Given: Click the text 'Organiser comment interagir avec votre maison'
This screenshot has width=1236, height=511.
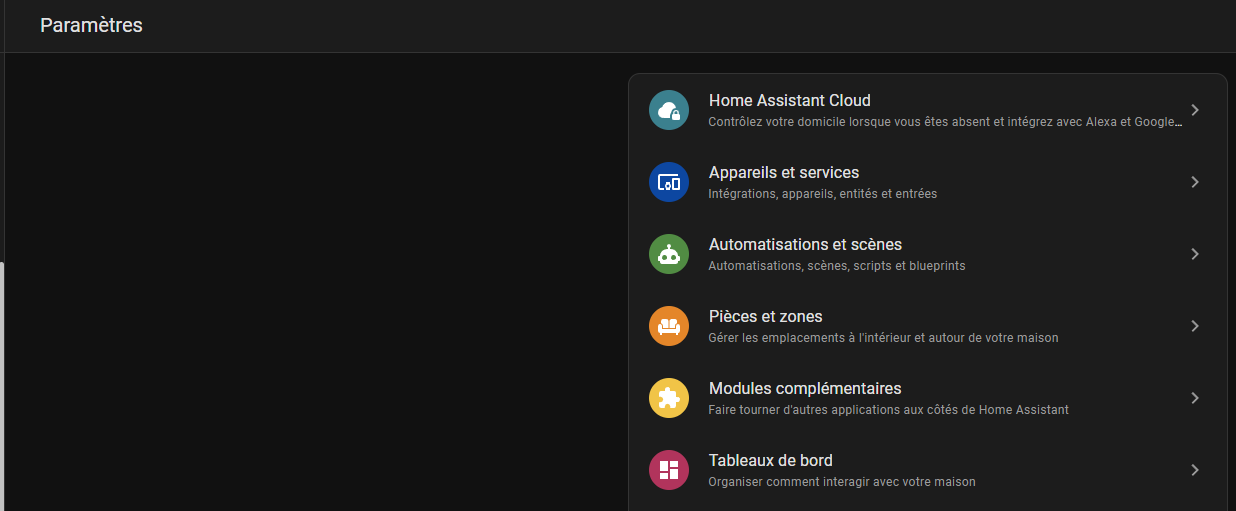Looking at the screenshot, I should point(842,482).
